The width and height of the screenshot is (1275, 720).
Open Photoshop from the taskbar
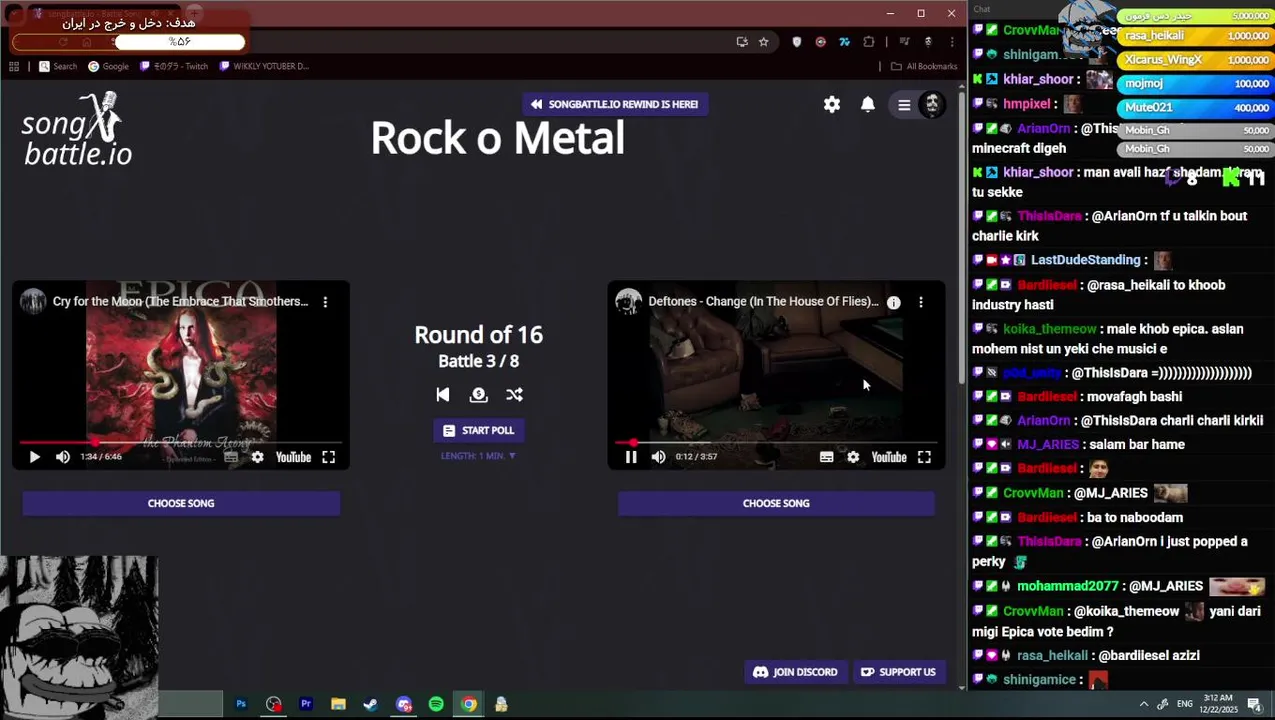point(241,704)
